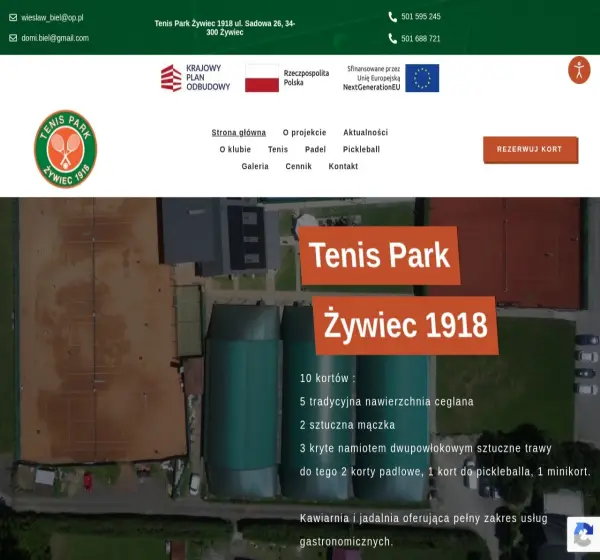This screenshot has height=560, width=600.
Task: Open the accessibility widget icon
Action: tap(579, 70)
